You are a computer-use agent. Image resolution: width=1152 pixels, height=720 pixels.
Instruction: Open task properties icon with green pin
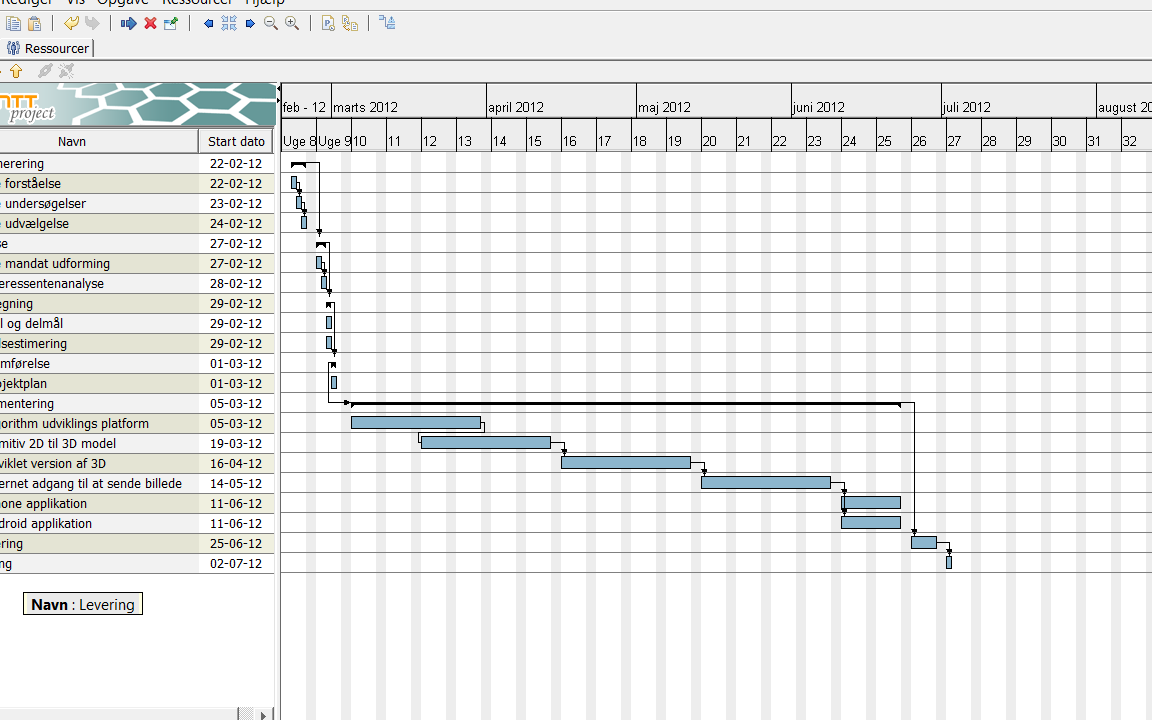(x=170, y=24)
